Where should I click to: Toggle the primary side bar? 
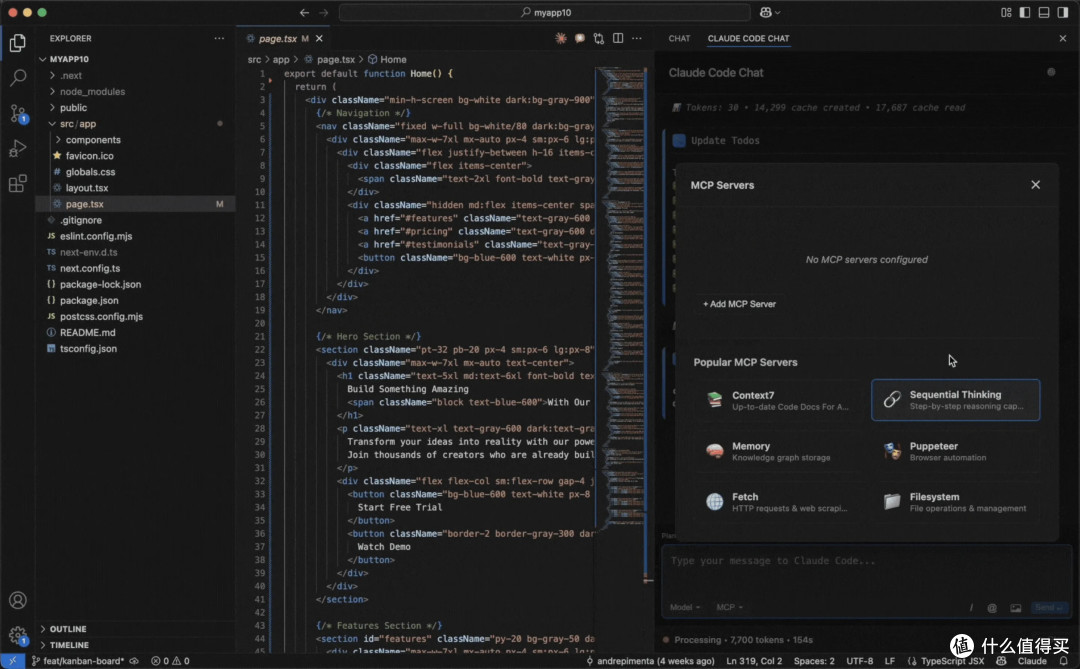1025,12
